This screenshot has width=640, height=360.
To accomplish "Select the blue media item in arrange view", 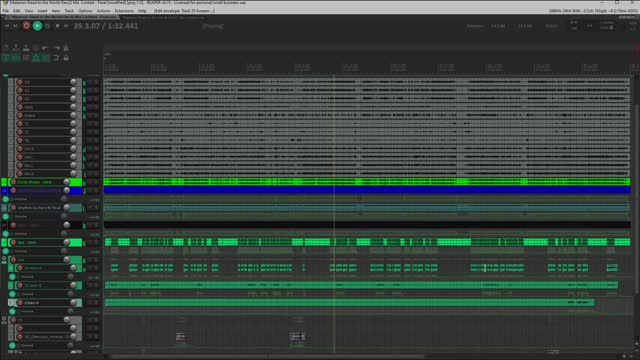I will point(367,190).
